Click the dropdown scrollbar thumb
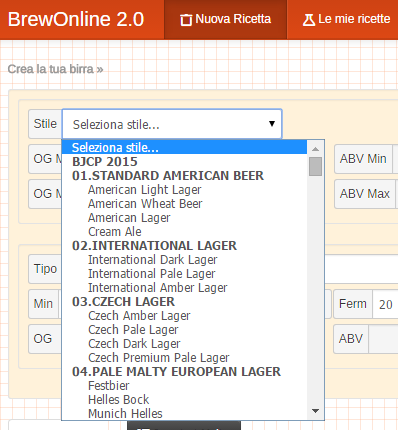The width and height of the screenshot is (398, 430). (x=315, y=166)
